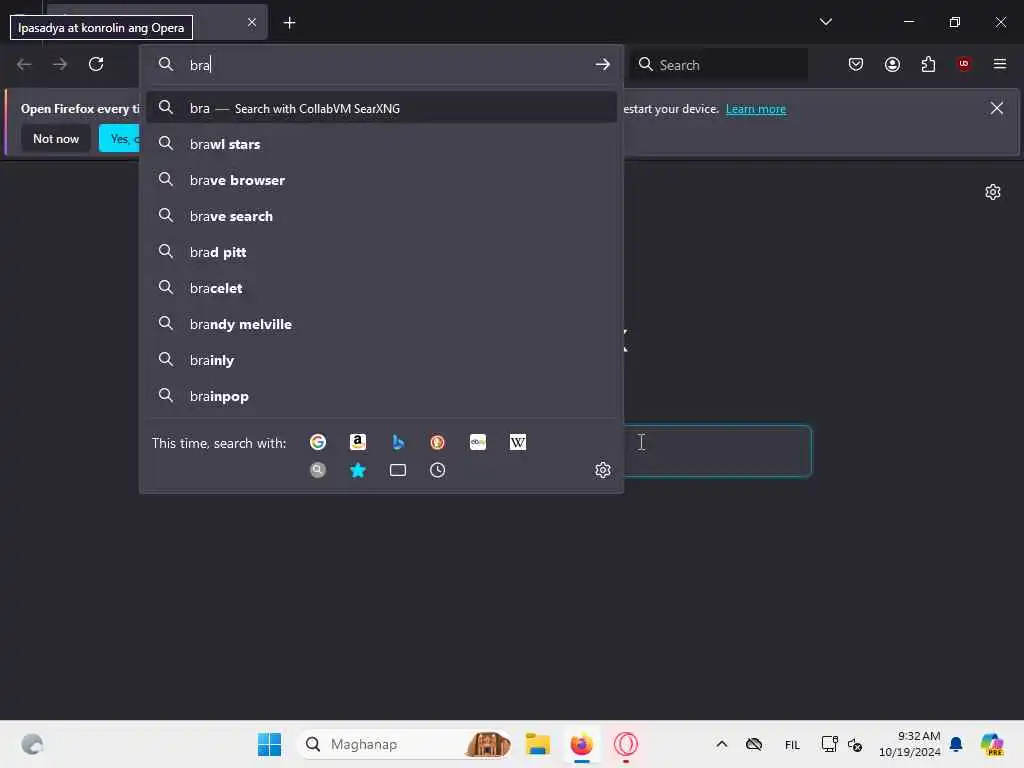Click the cyan Yes button in notification
The image size is (1024, 768).
click(120, 138)
